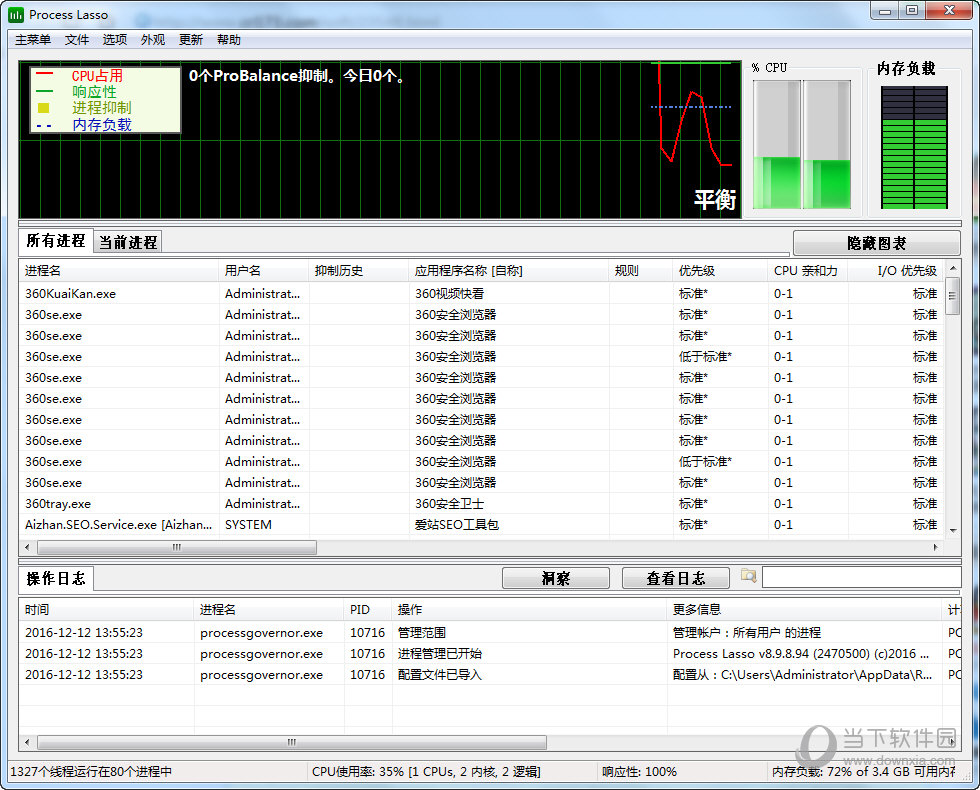Switch to the 当前进程 tab
Image resolution: width=980 pixels, height=790 pixels.
pyautogui.click(x=128, y=242)
